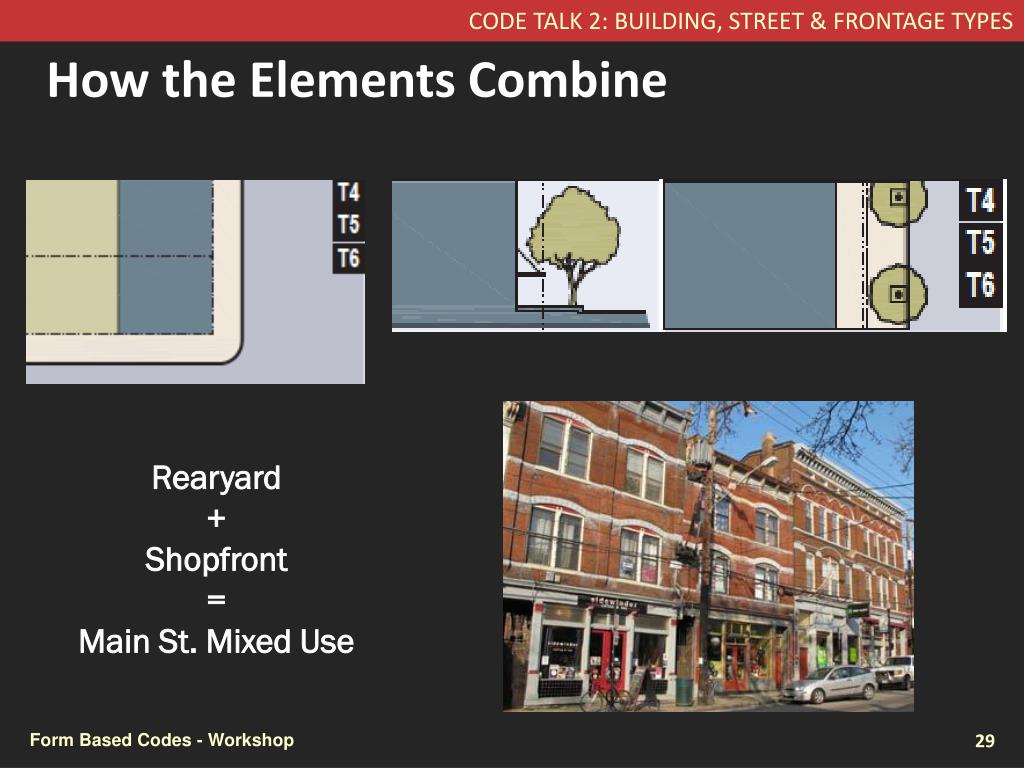Click the footer text 'Form Based Codes - Workshop'
The height and width of the screenshot is (768, 1024).
point(162,740)
